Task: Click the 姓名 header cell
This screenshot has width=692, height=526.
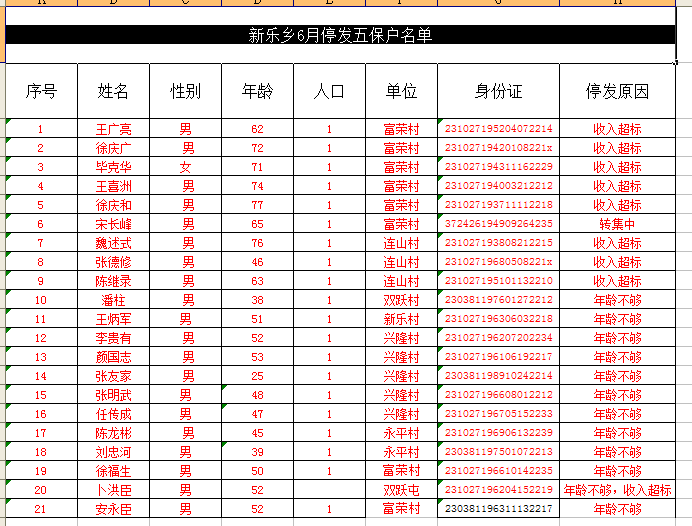Action: coord(113,91)
